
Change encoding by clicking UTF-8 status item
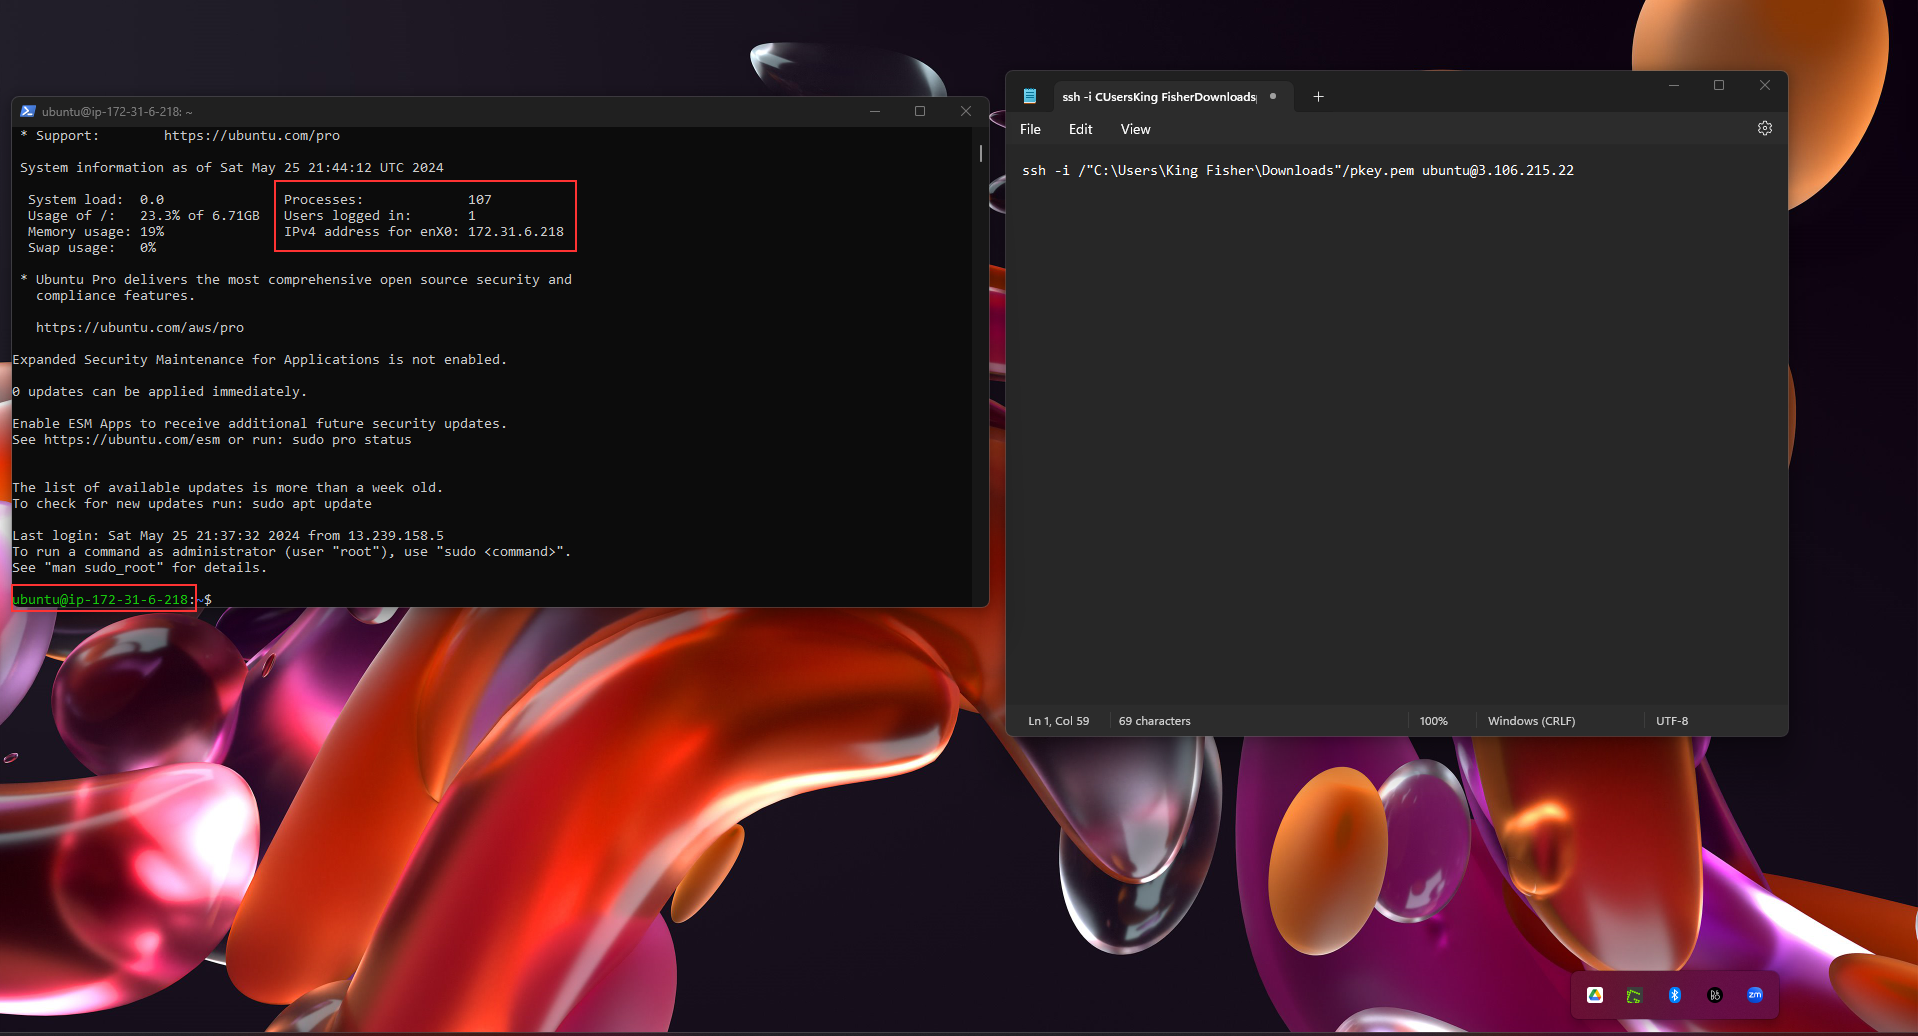coord(1671,720)
